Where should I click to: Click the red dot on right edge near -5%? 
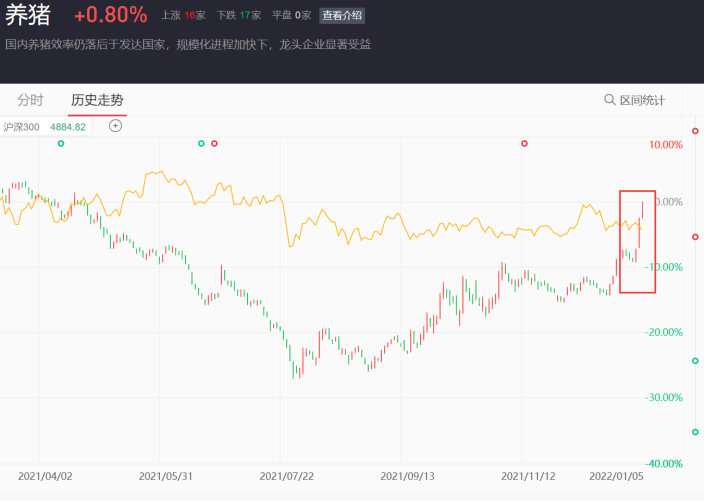point(695,237)
